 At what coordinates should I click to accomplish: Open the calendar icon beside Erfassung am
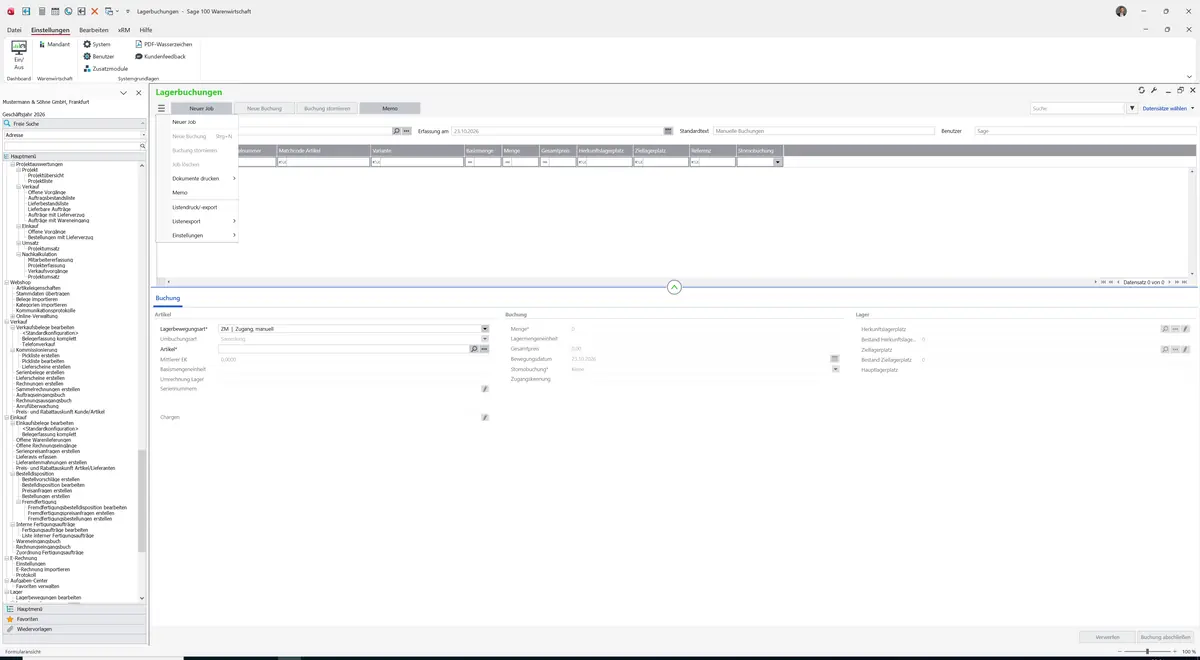[668, 131]
